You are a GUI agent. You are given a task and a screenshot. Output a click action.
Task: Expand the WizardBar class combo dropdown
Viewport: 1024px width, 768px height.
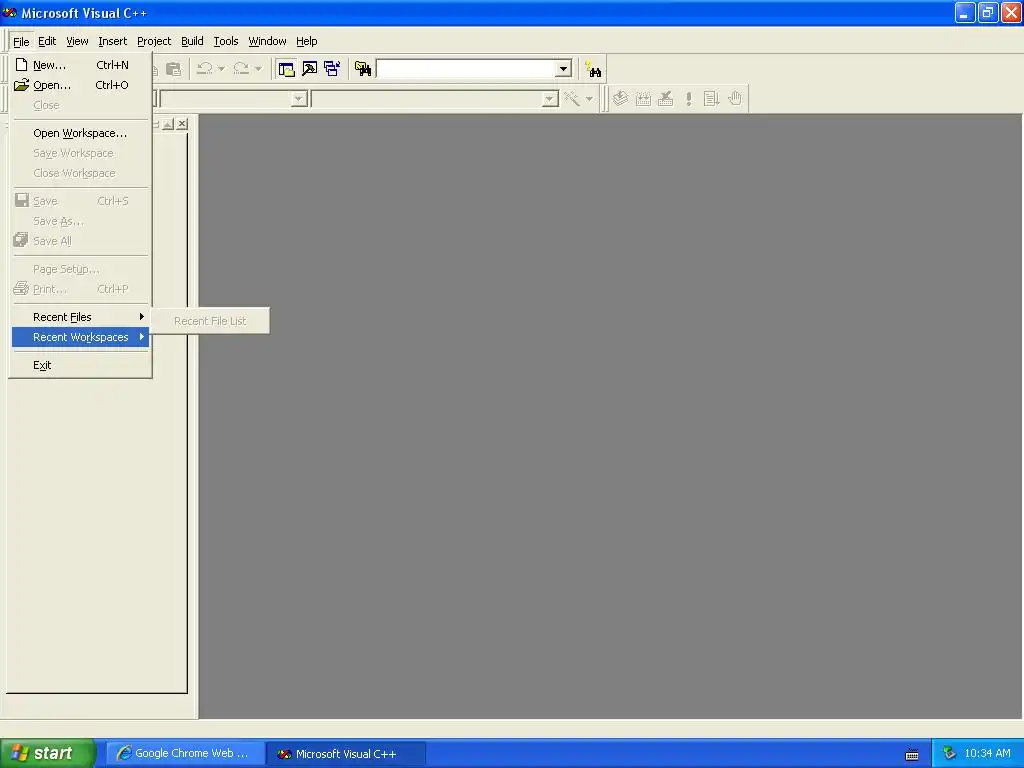click(x=299, y=99)
